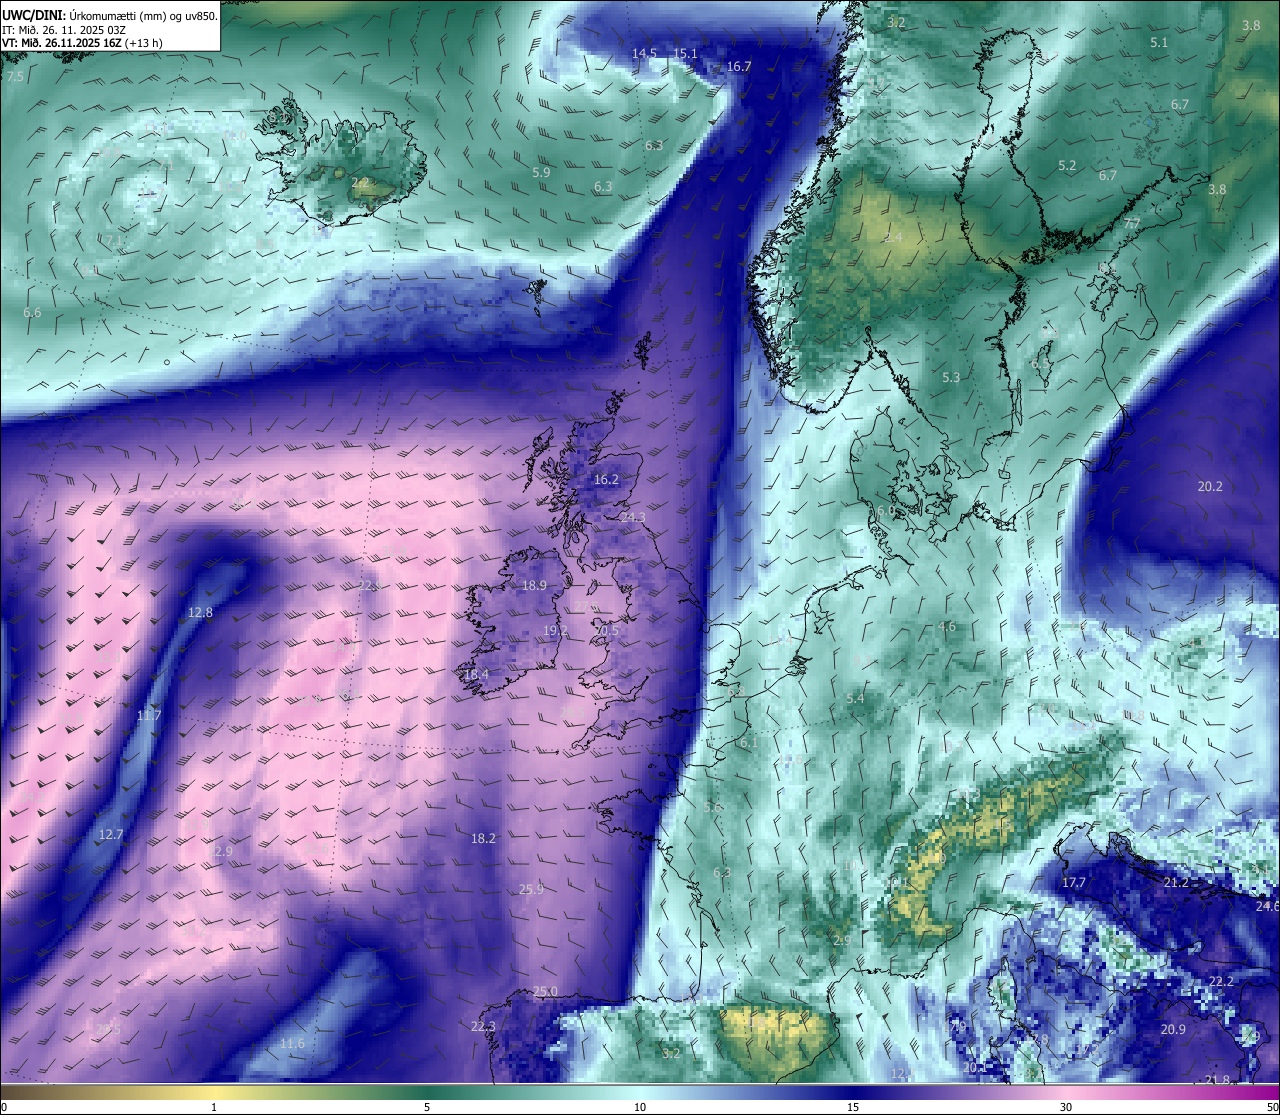
Task: Click the 5.6 value over France
Action: pyautogui.click(x=712, y=806)
